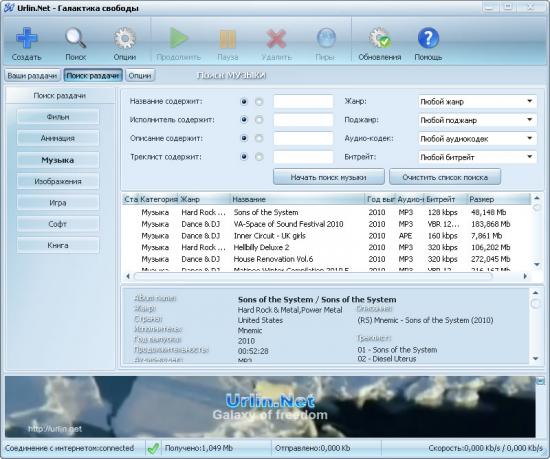This screenshot has width=550, height=459.
Task: Click the Urlin.Net title bar app icon
Action: 8,7
